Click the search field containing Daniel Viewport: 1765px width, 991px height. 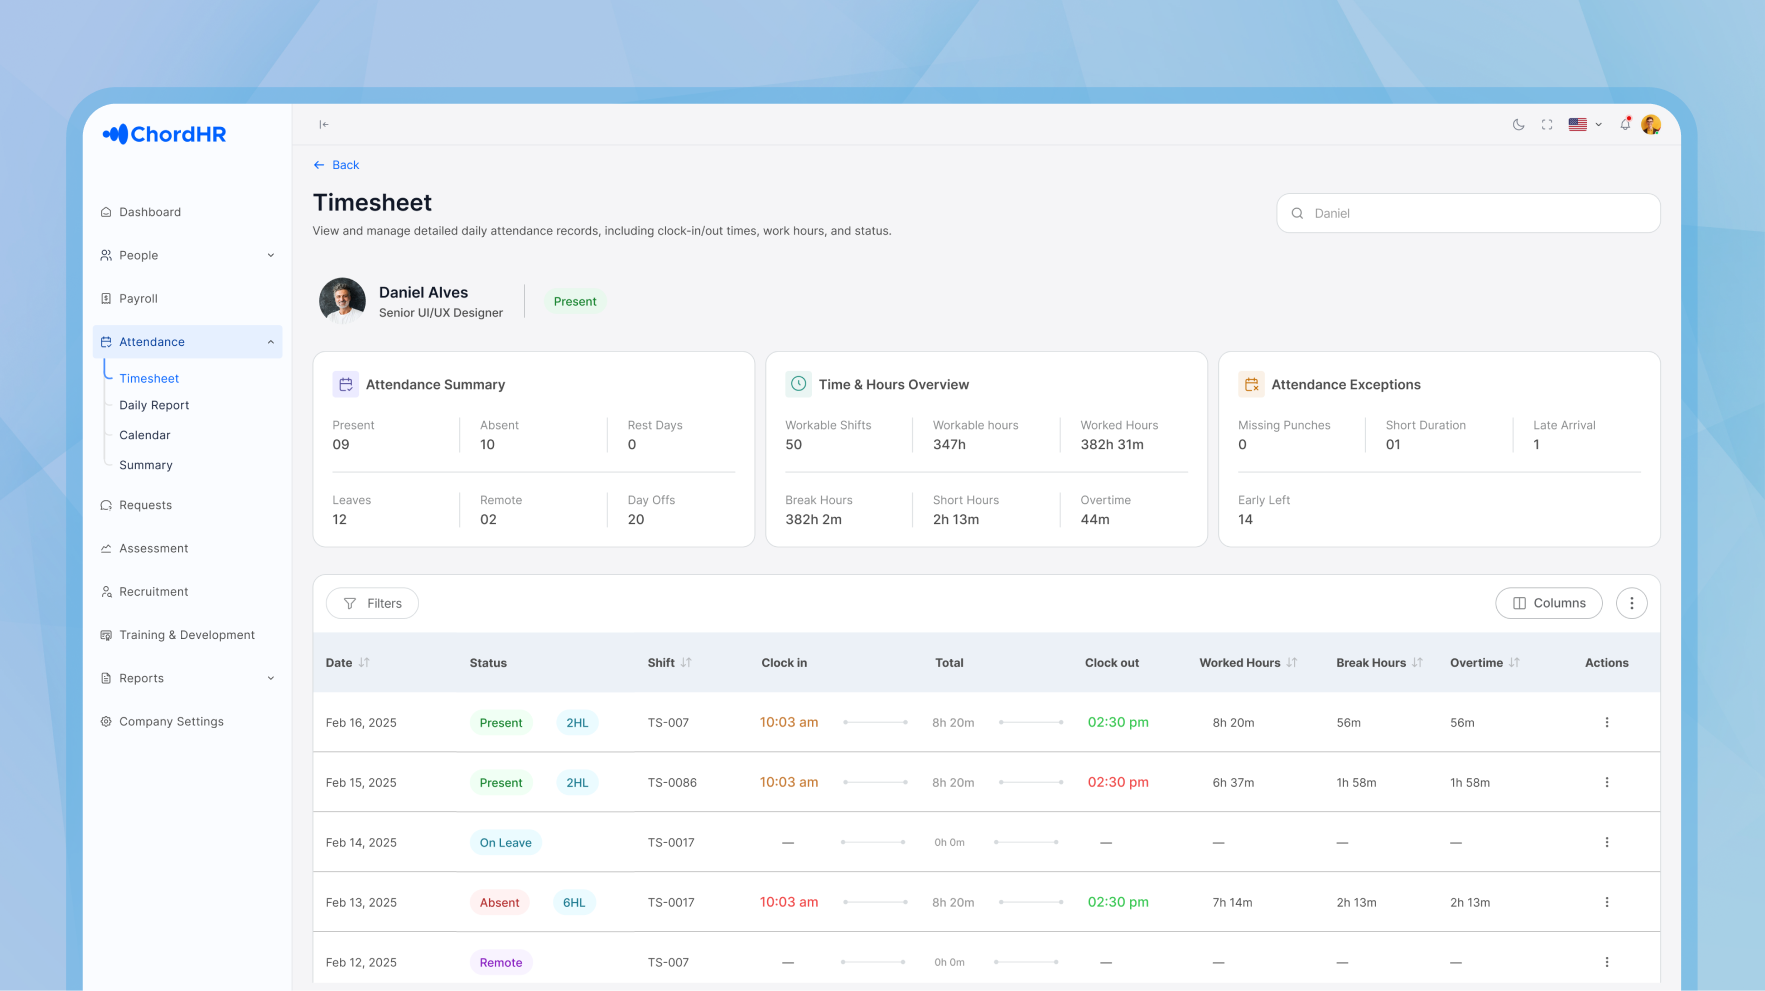1467,213
